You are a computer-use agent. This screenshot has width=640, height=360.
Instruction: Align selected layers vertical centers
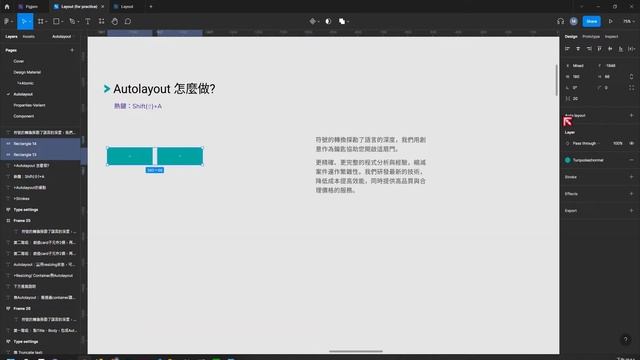[x=610, y=49]
